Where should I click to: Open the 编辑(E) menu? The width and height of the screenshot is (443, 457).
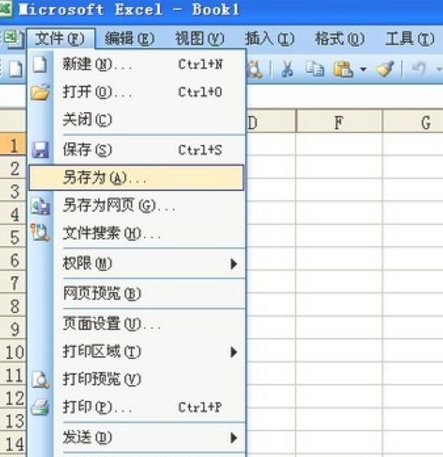pos(130,39)
